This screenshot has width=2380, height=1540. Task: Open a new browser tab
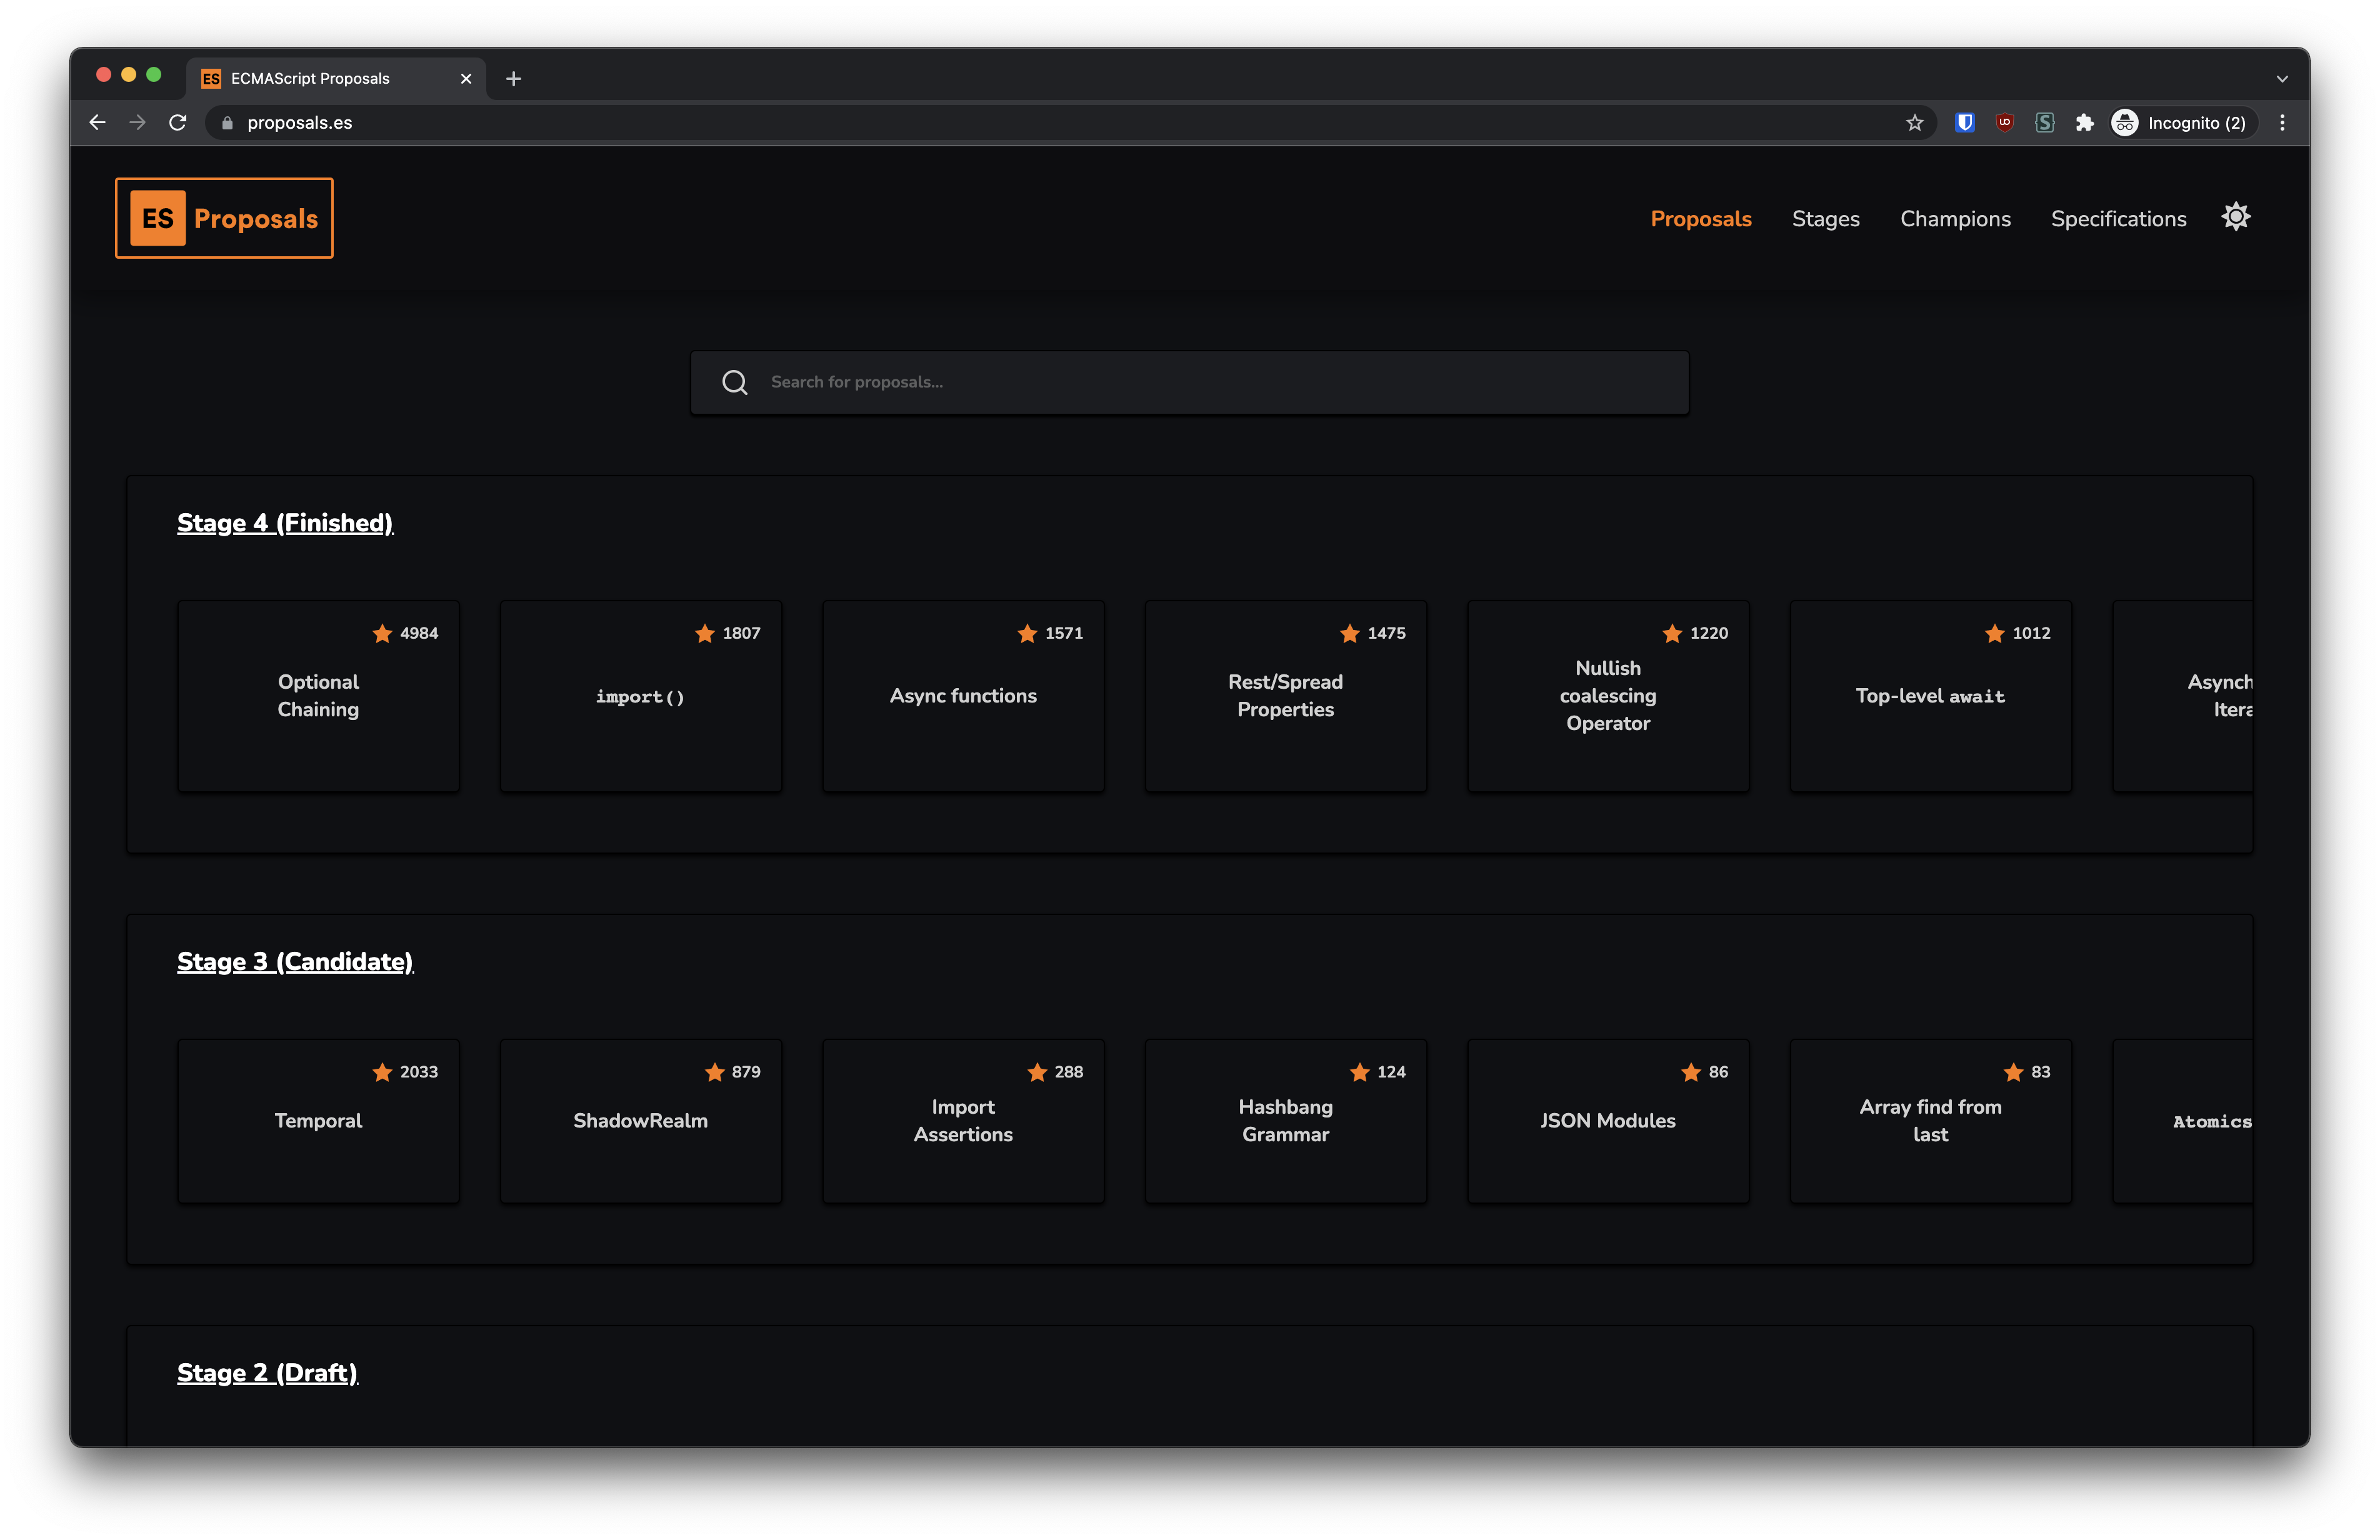point(513,79)
